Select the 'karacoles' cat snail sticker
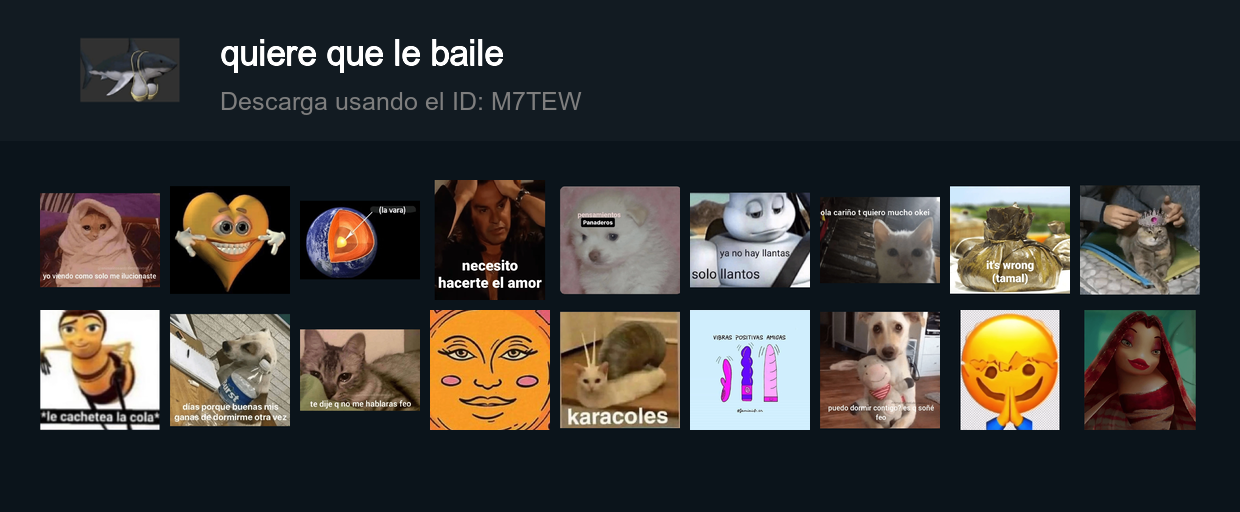The image size is (1240, 512). point(620,370)
